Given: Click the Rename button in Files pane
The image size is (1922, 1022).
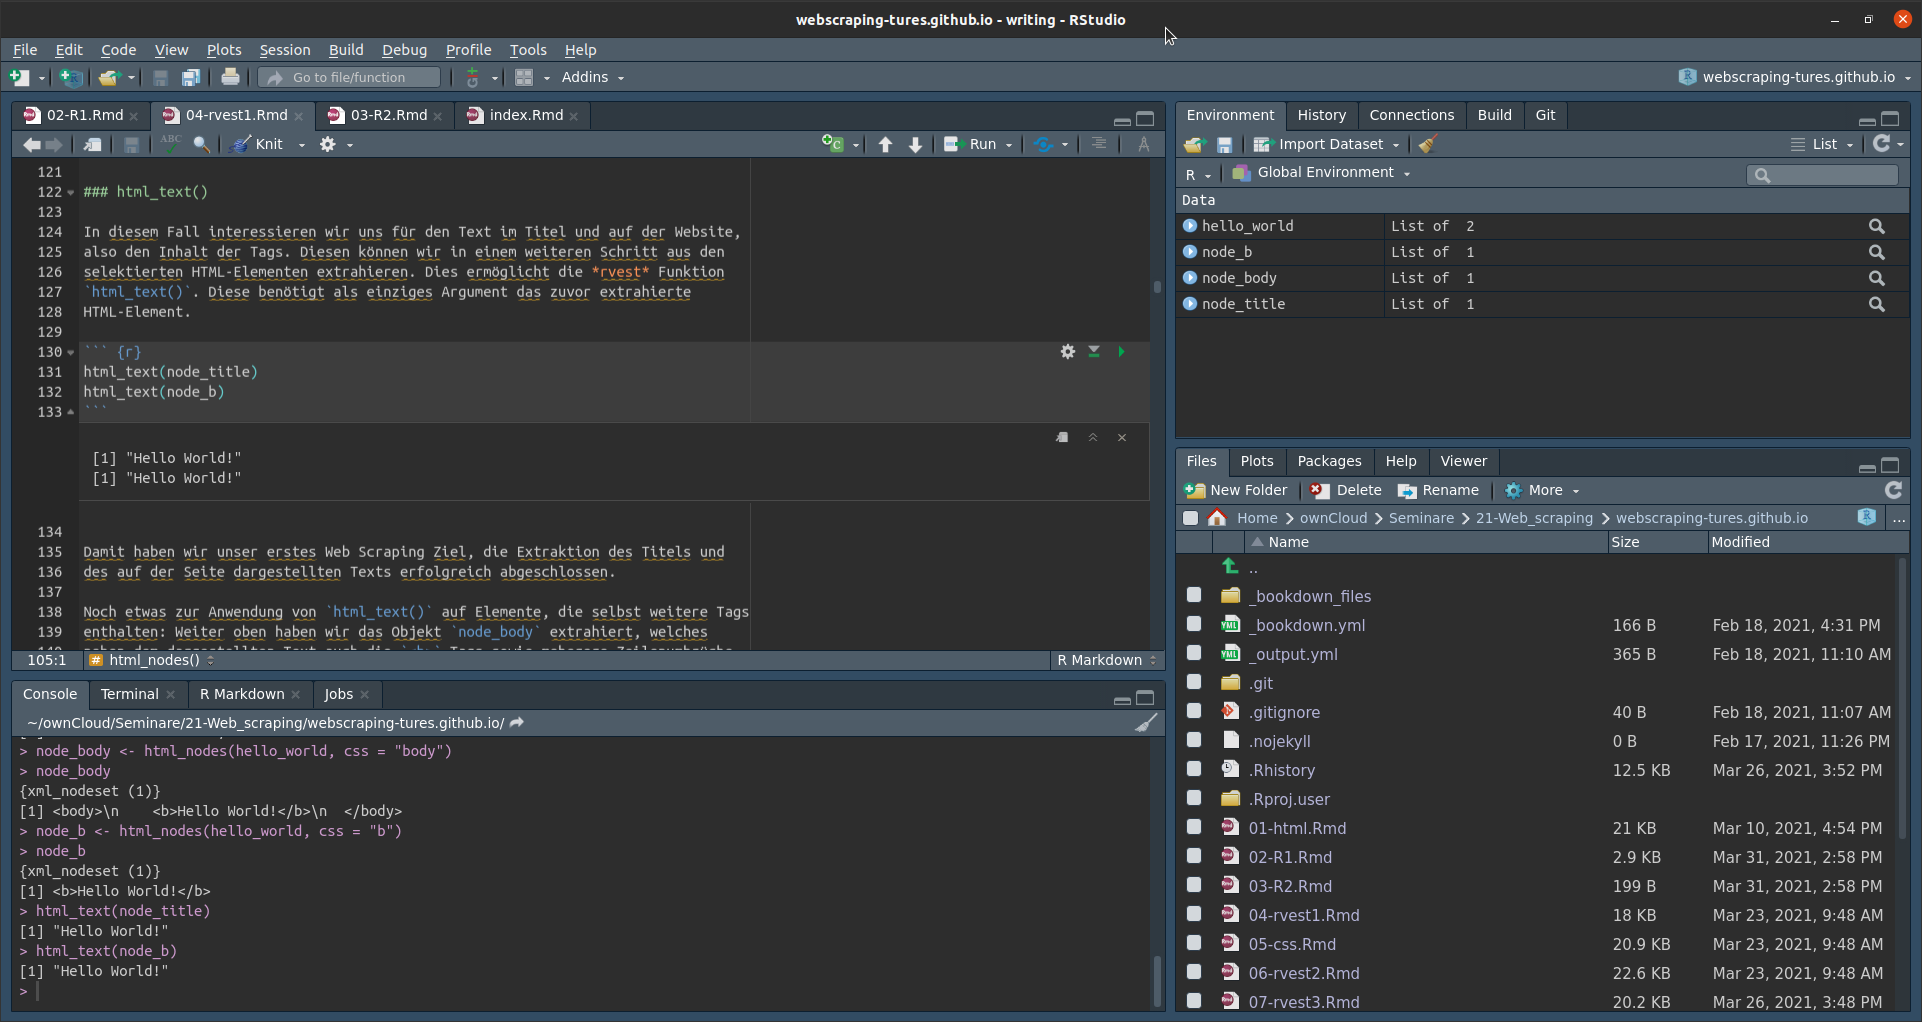Looking at the screenshot, I should 1438,490.
